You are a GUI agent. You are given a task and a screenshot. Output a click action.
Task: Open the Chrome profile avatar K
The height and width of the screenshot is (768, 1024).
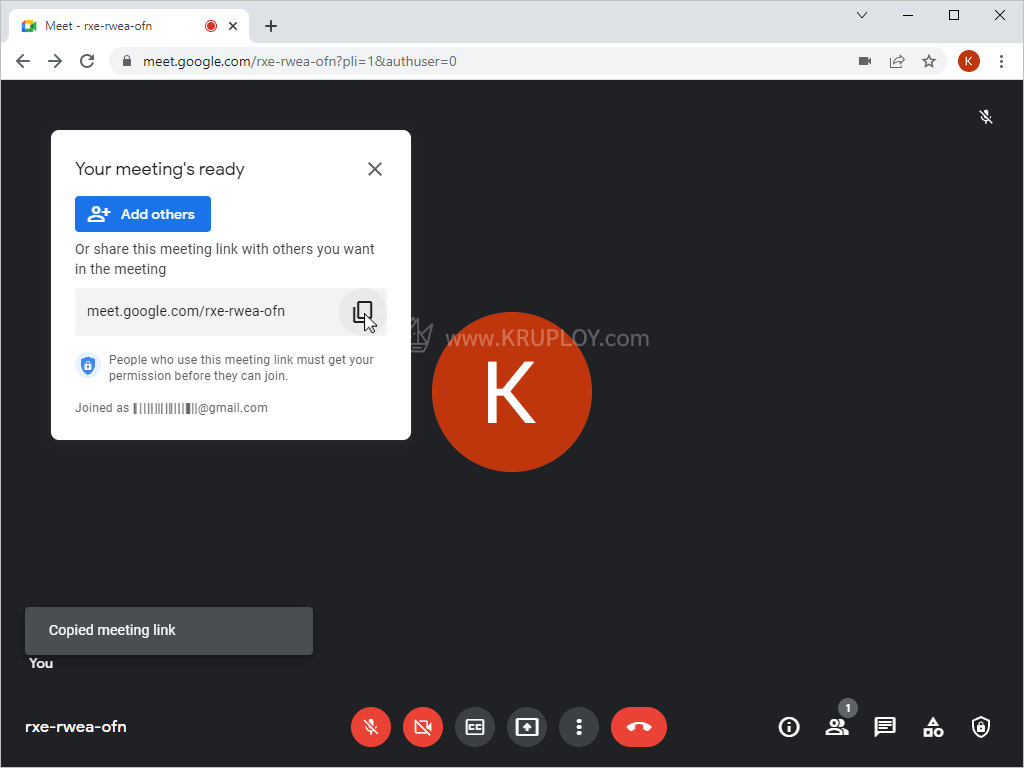pos(968,61)
